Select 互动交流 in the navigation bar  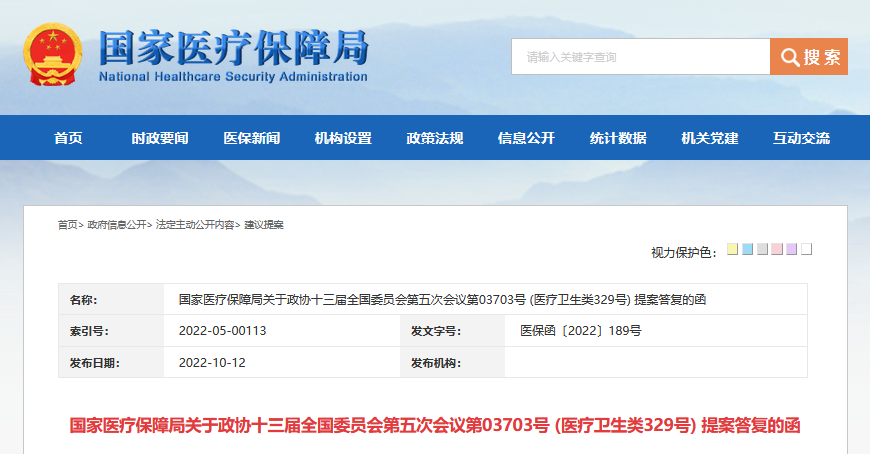(x=801, y=138)
